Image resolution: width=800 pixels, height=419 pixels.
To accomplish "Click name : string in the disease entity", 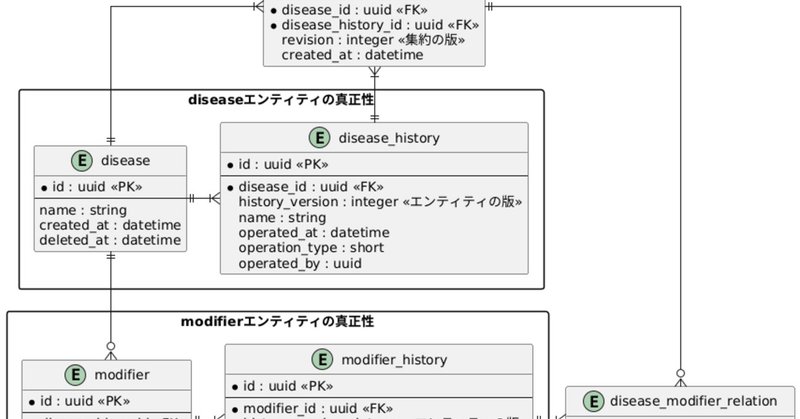I will [x=83, y=210].
